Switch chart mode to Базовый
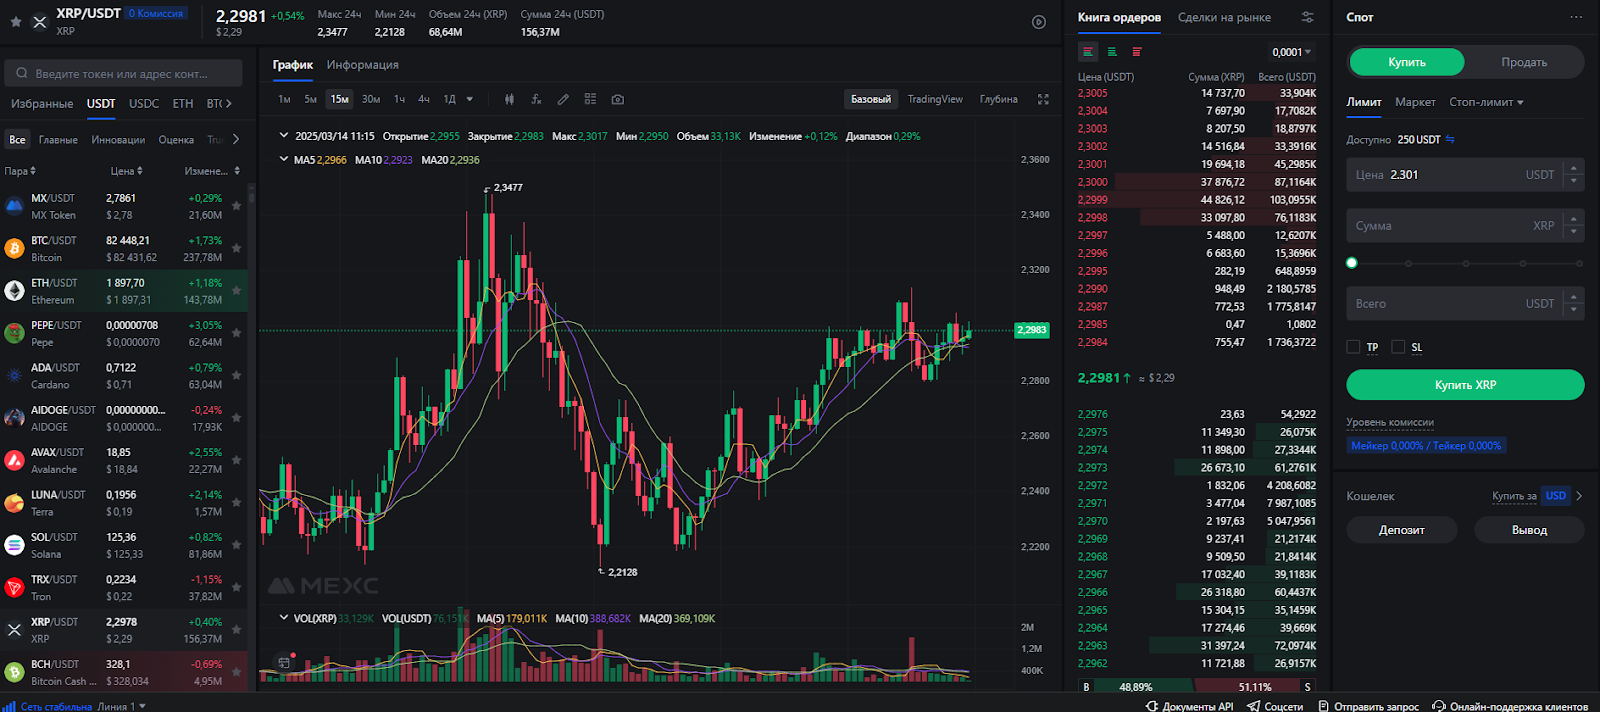Viewport: 1600px width, 712px height. [x=871, y=99]
